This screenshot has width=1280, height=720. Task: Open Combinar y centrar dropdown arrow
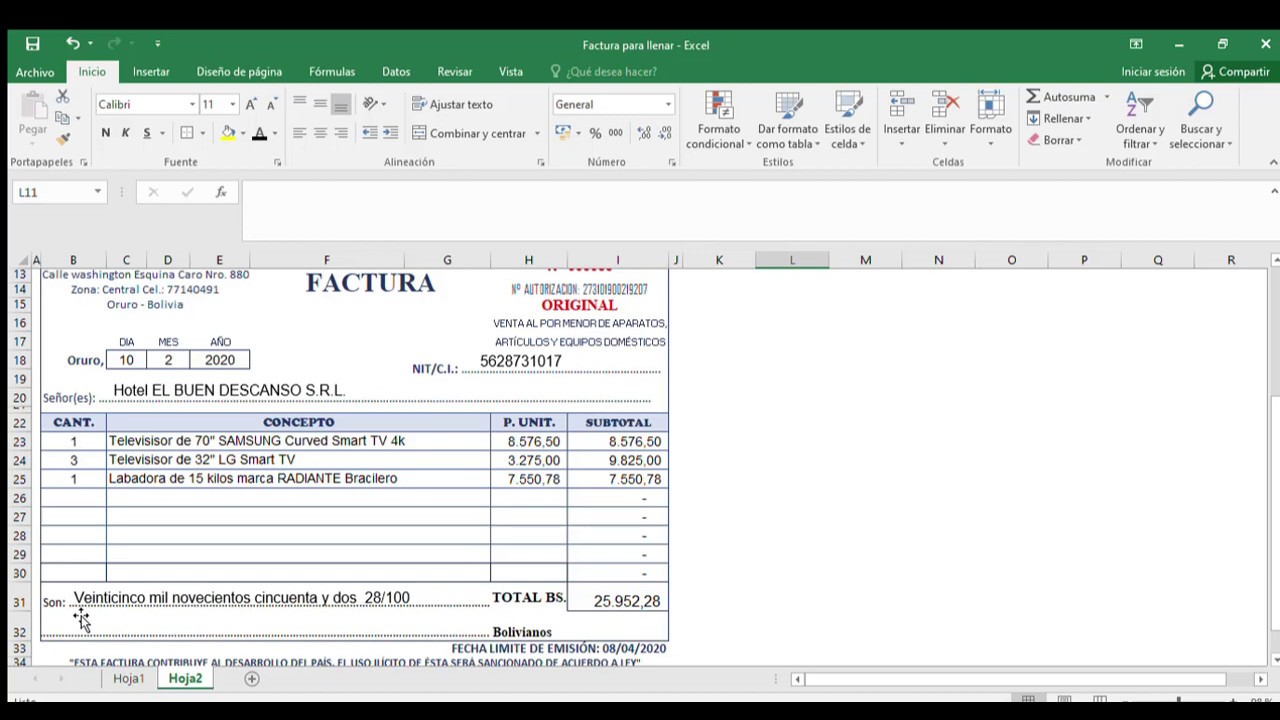(537, 133)
